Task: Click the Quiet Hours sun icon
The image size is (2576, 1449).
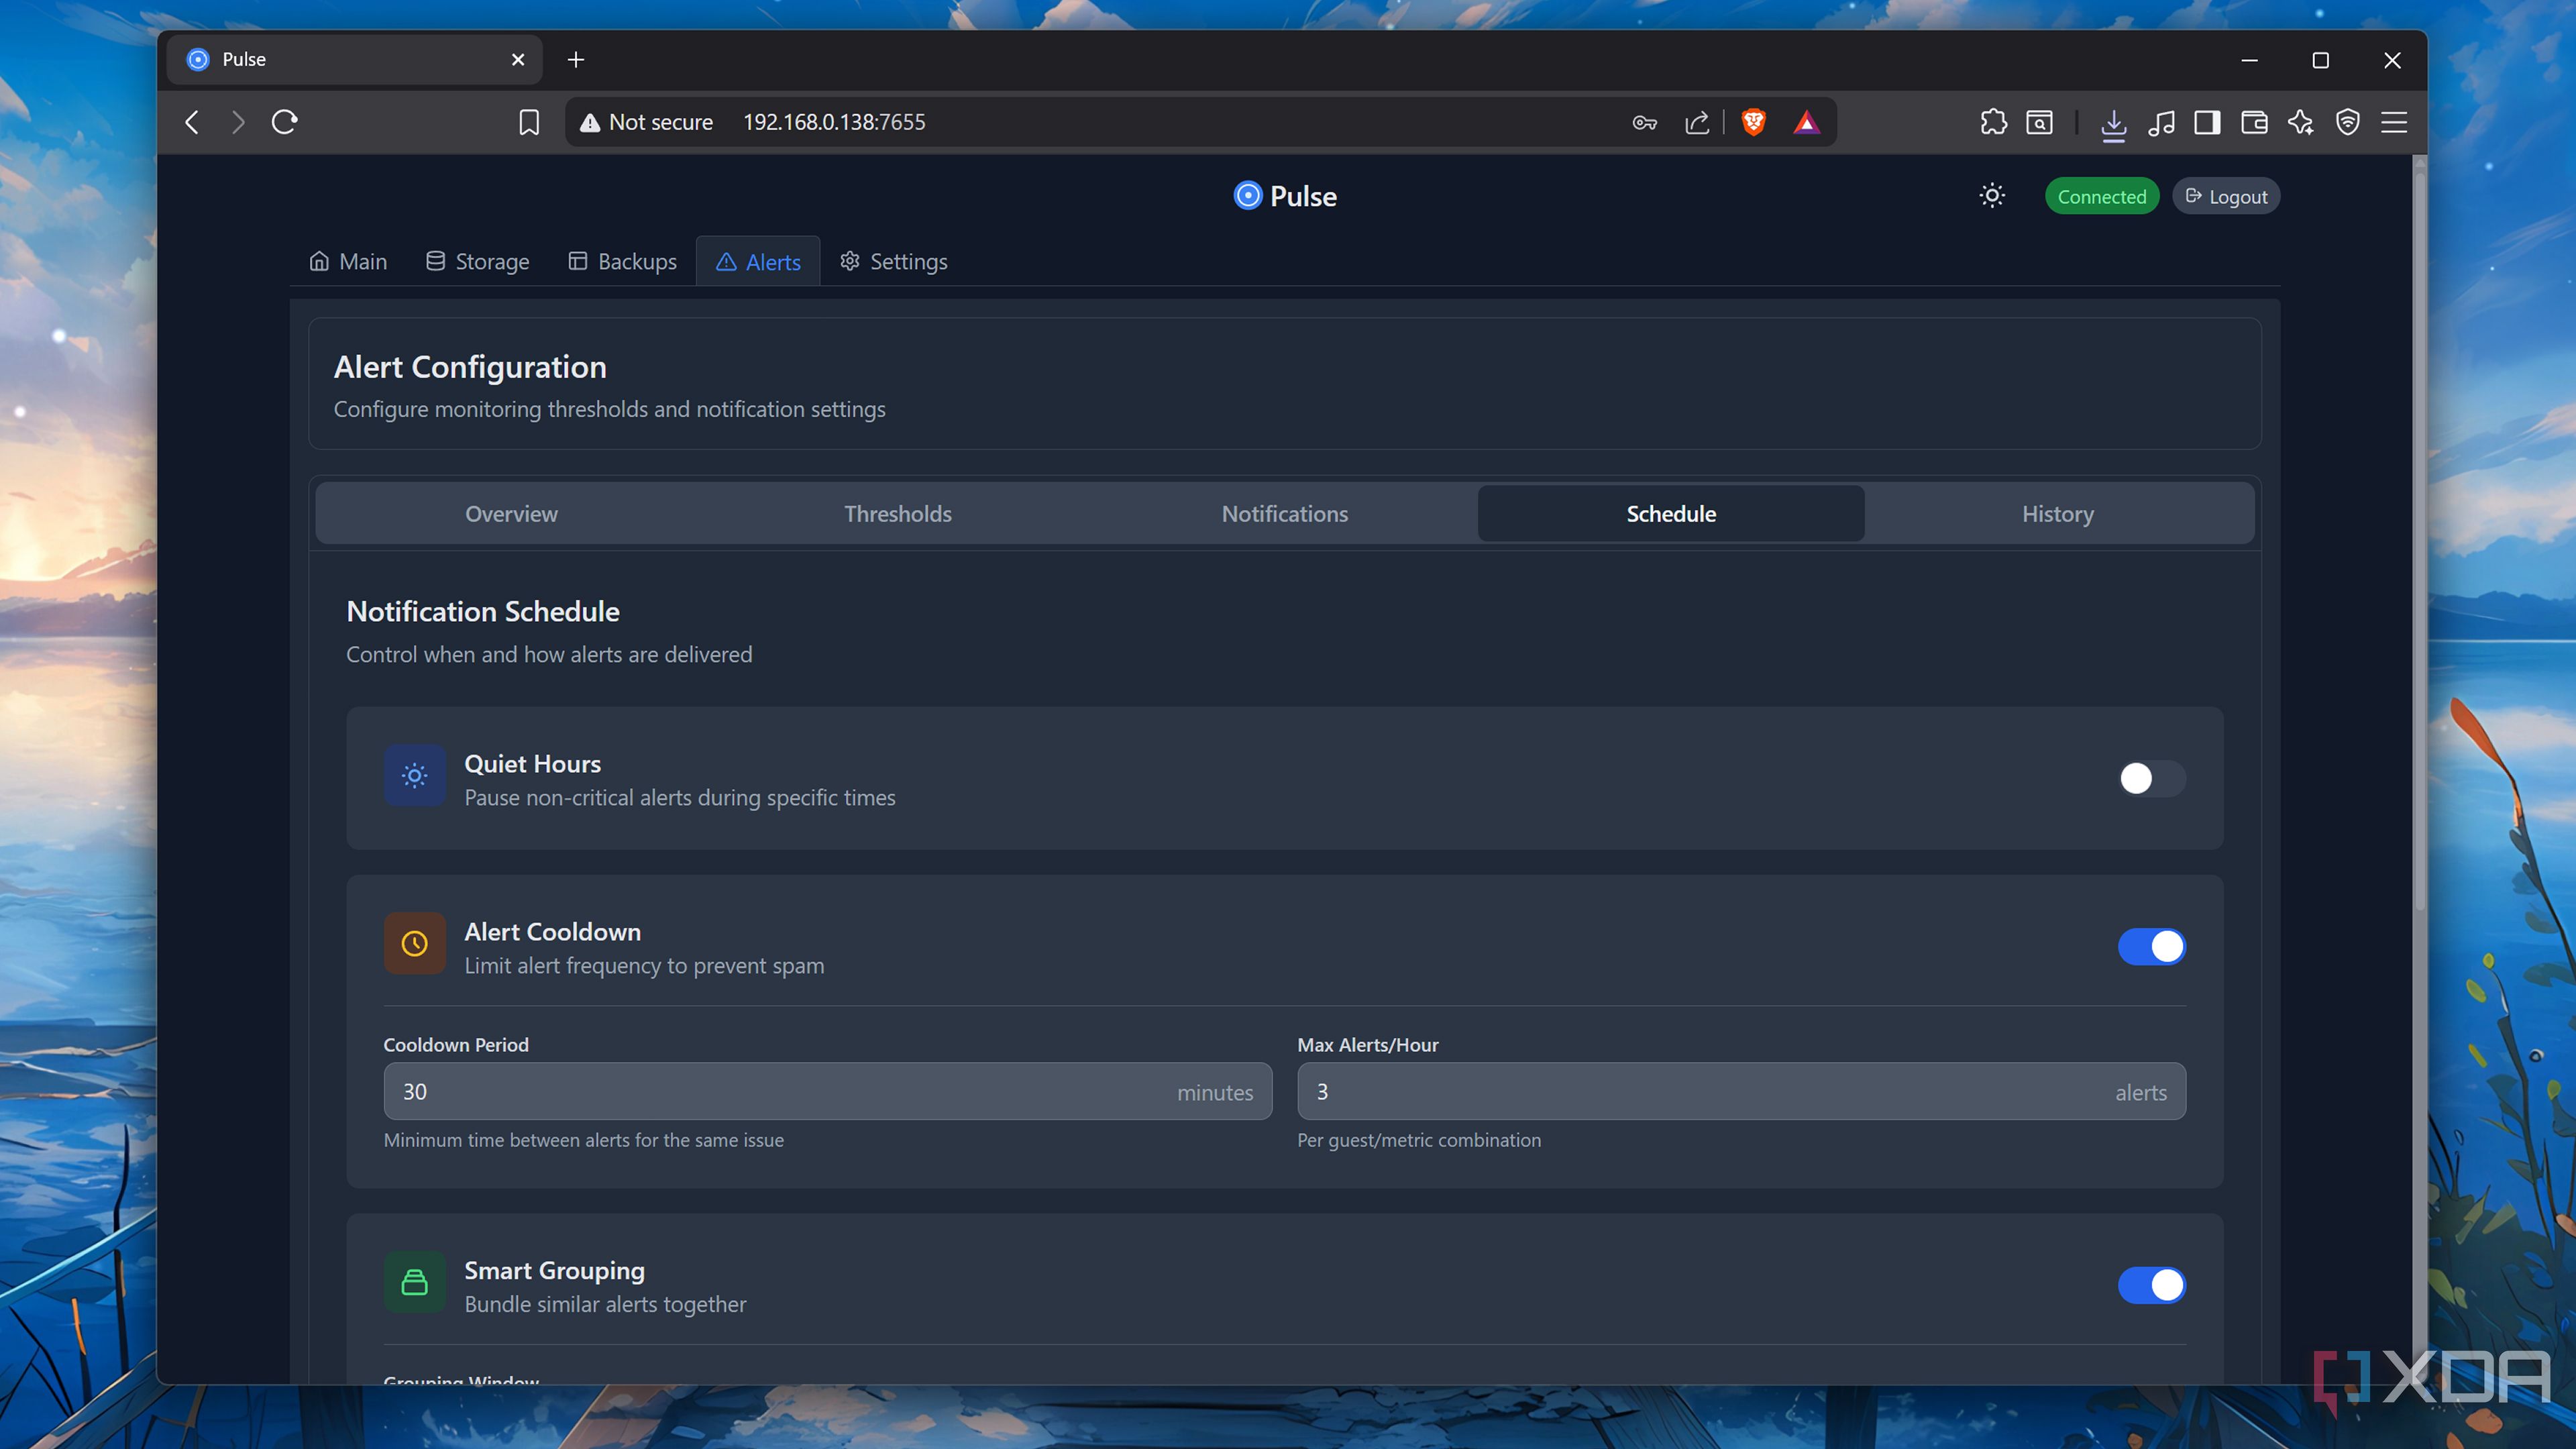Action: point(415,775)
